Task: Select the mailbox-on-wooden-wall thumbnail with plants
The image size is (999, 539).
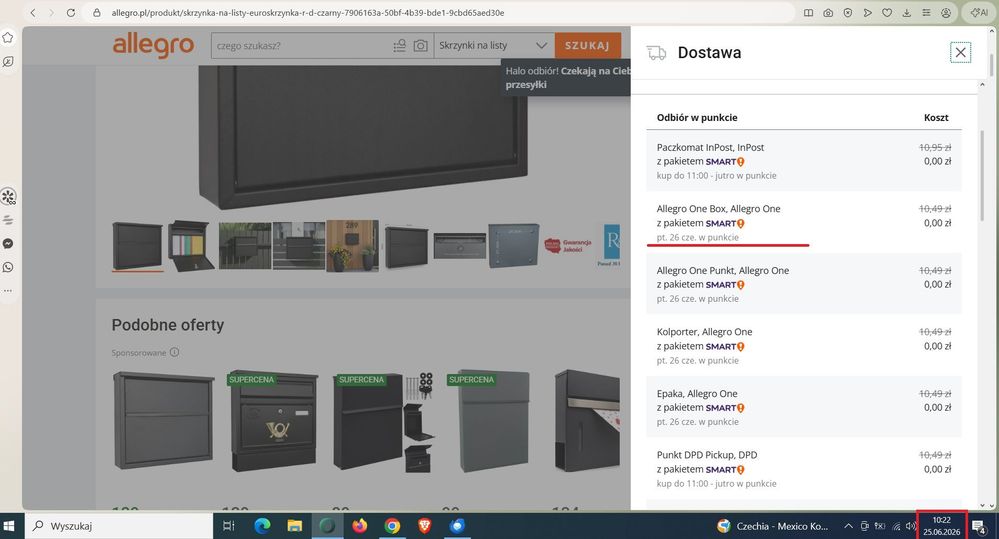Action: tap(352, 246)
